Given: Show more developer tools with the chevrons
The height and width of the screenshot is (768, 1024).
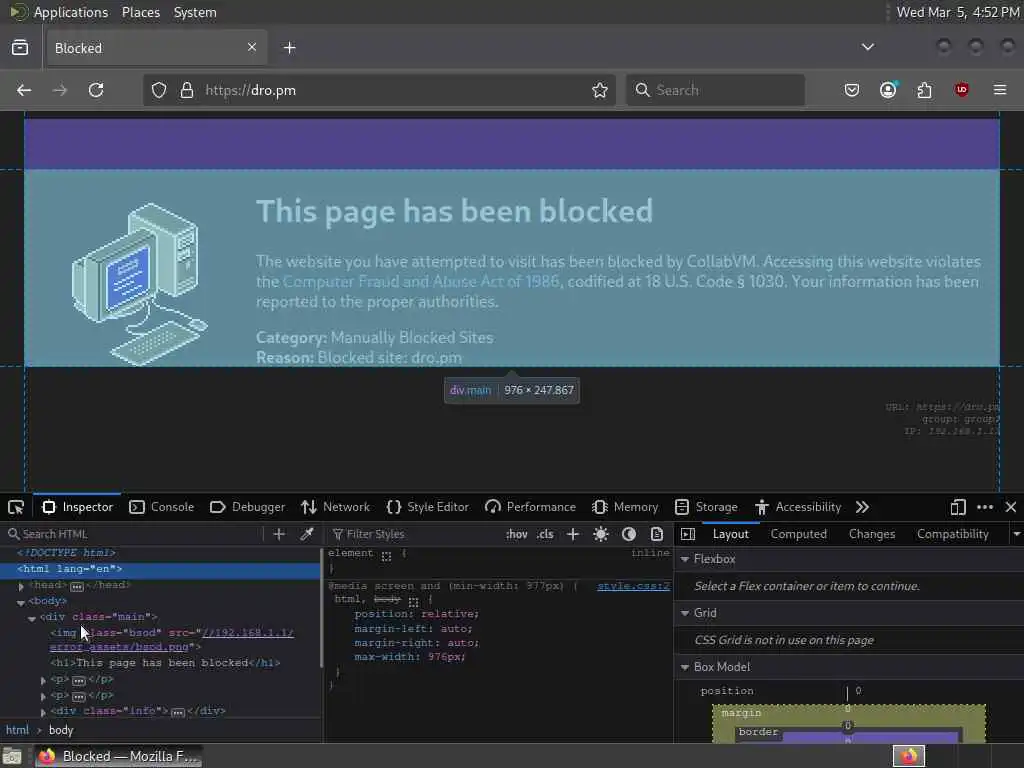Looking at the screenshot, I should (862, 507).
